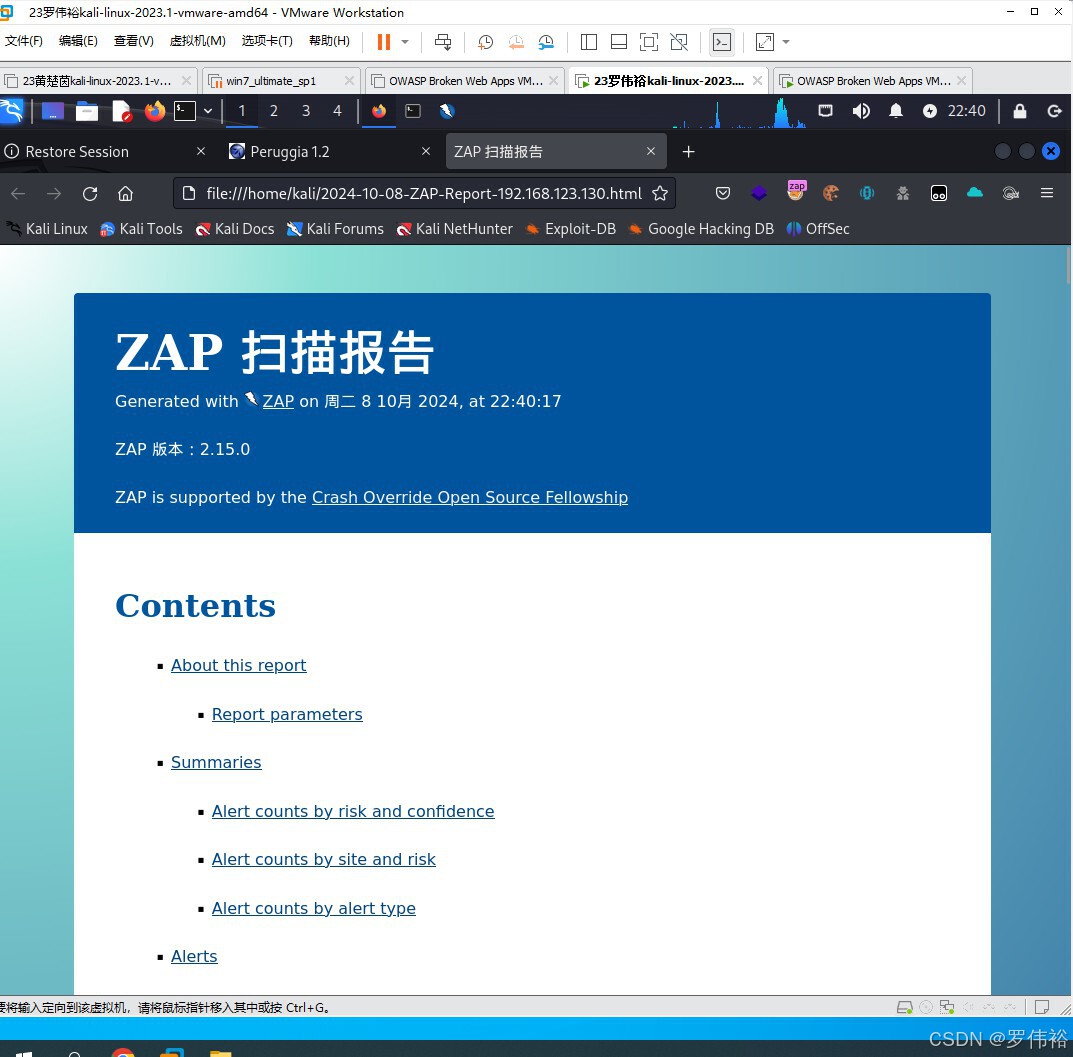This screenshot has width=1073, height=1057.
Task: Open the file manager in Kali panel
Action: click(87, 111)
